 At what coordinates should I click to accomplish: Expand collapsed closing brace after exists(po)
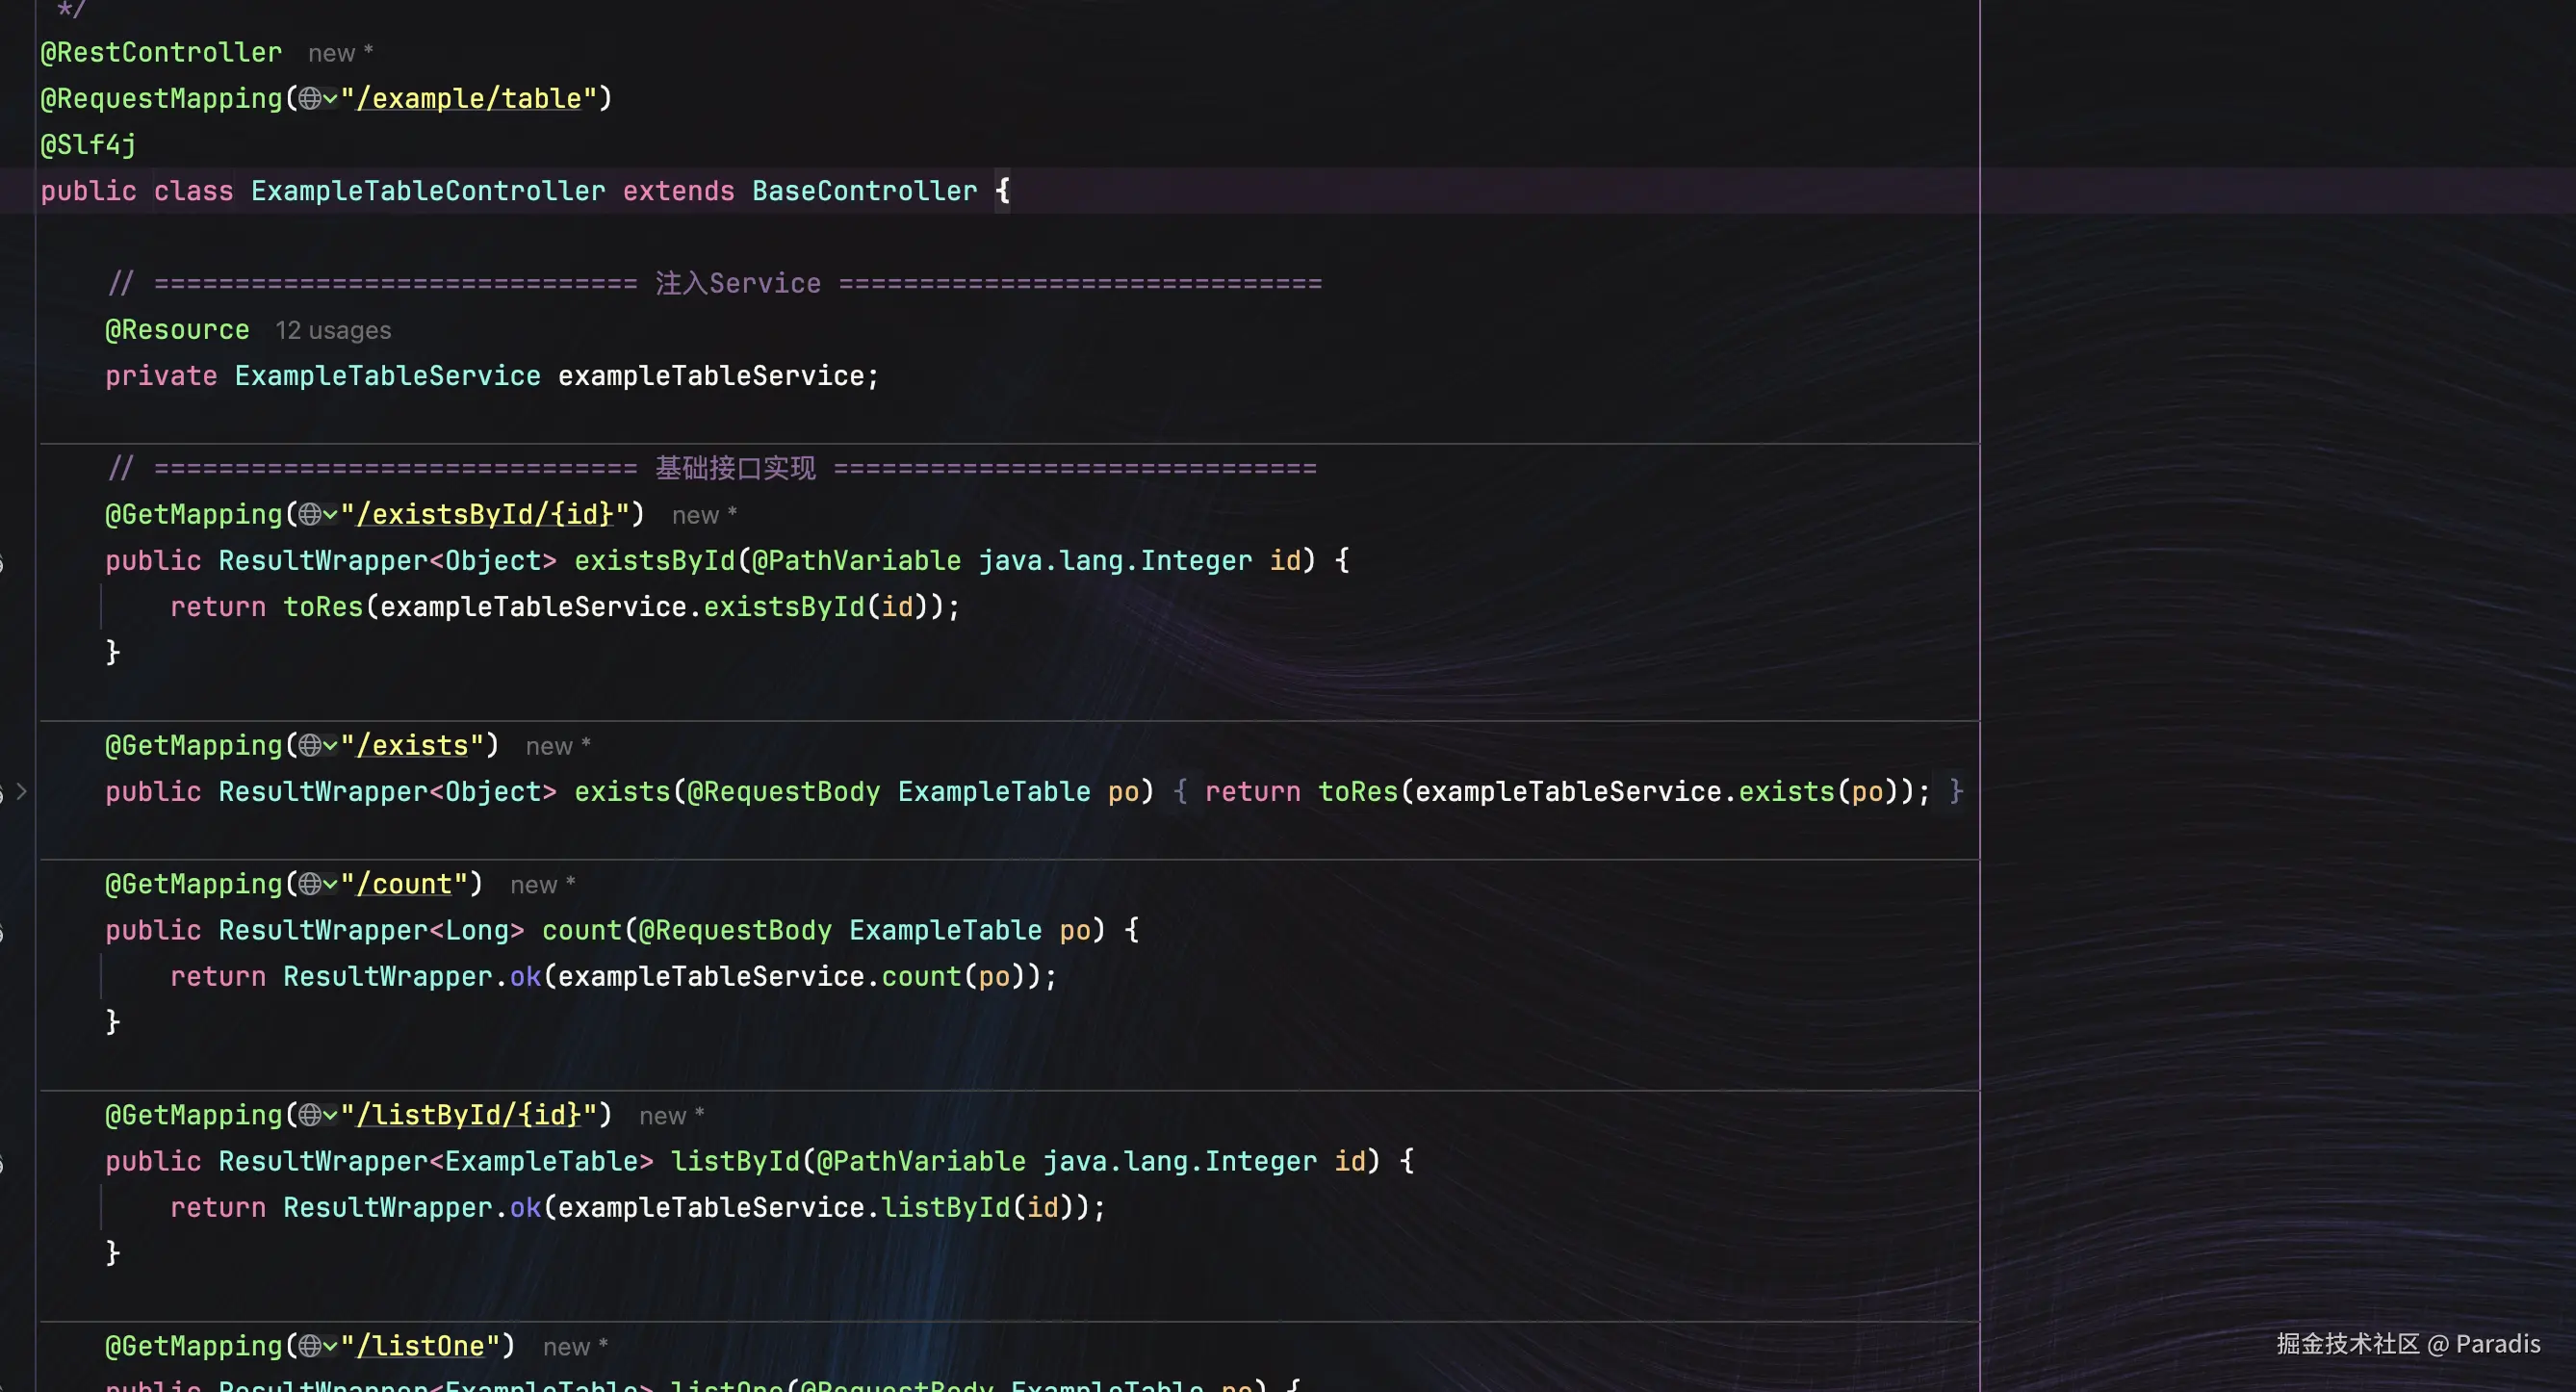pyautogui.click(x=1956, y=792)
